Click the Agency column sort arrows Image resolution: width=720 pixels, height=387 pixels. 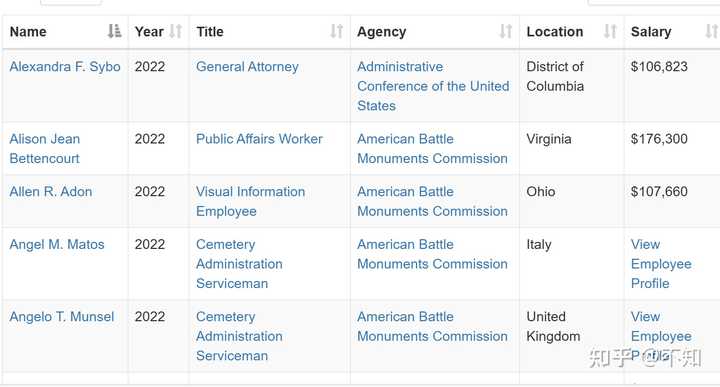click(506, 31)
